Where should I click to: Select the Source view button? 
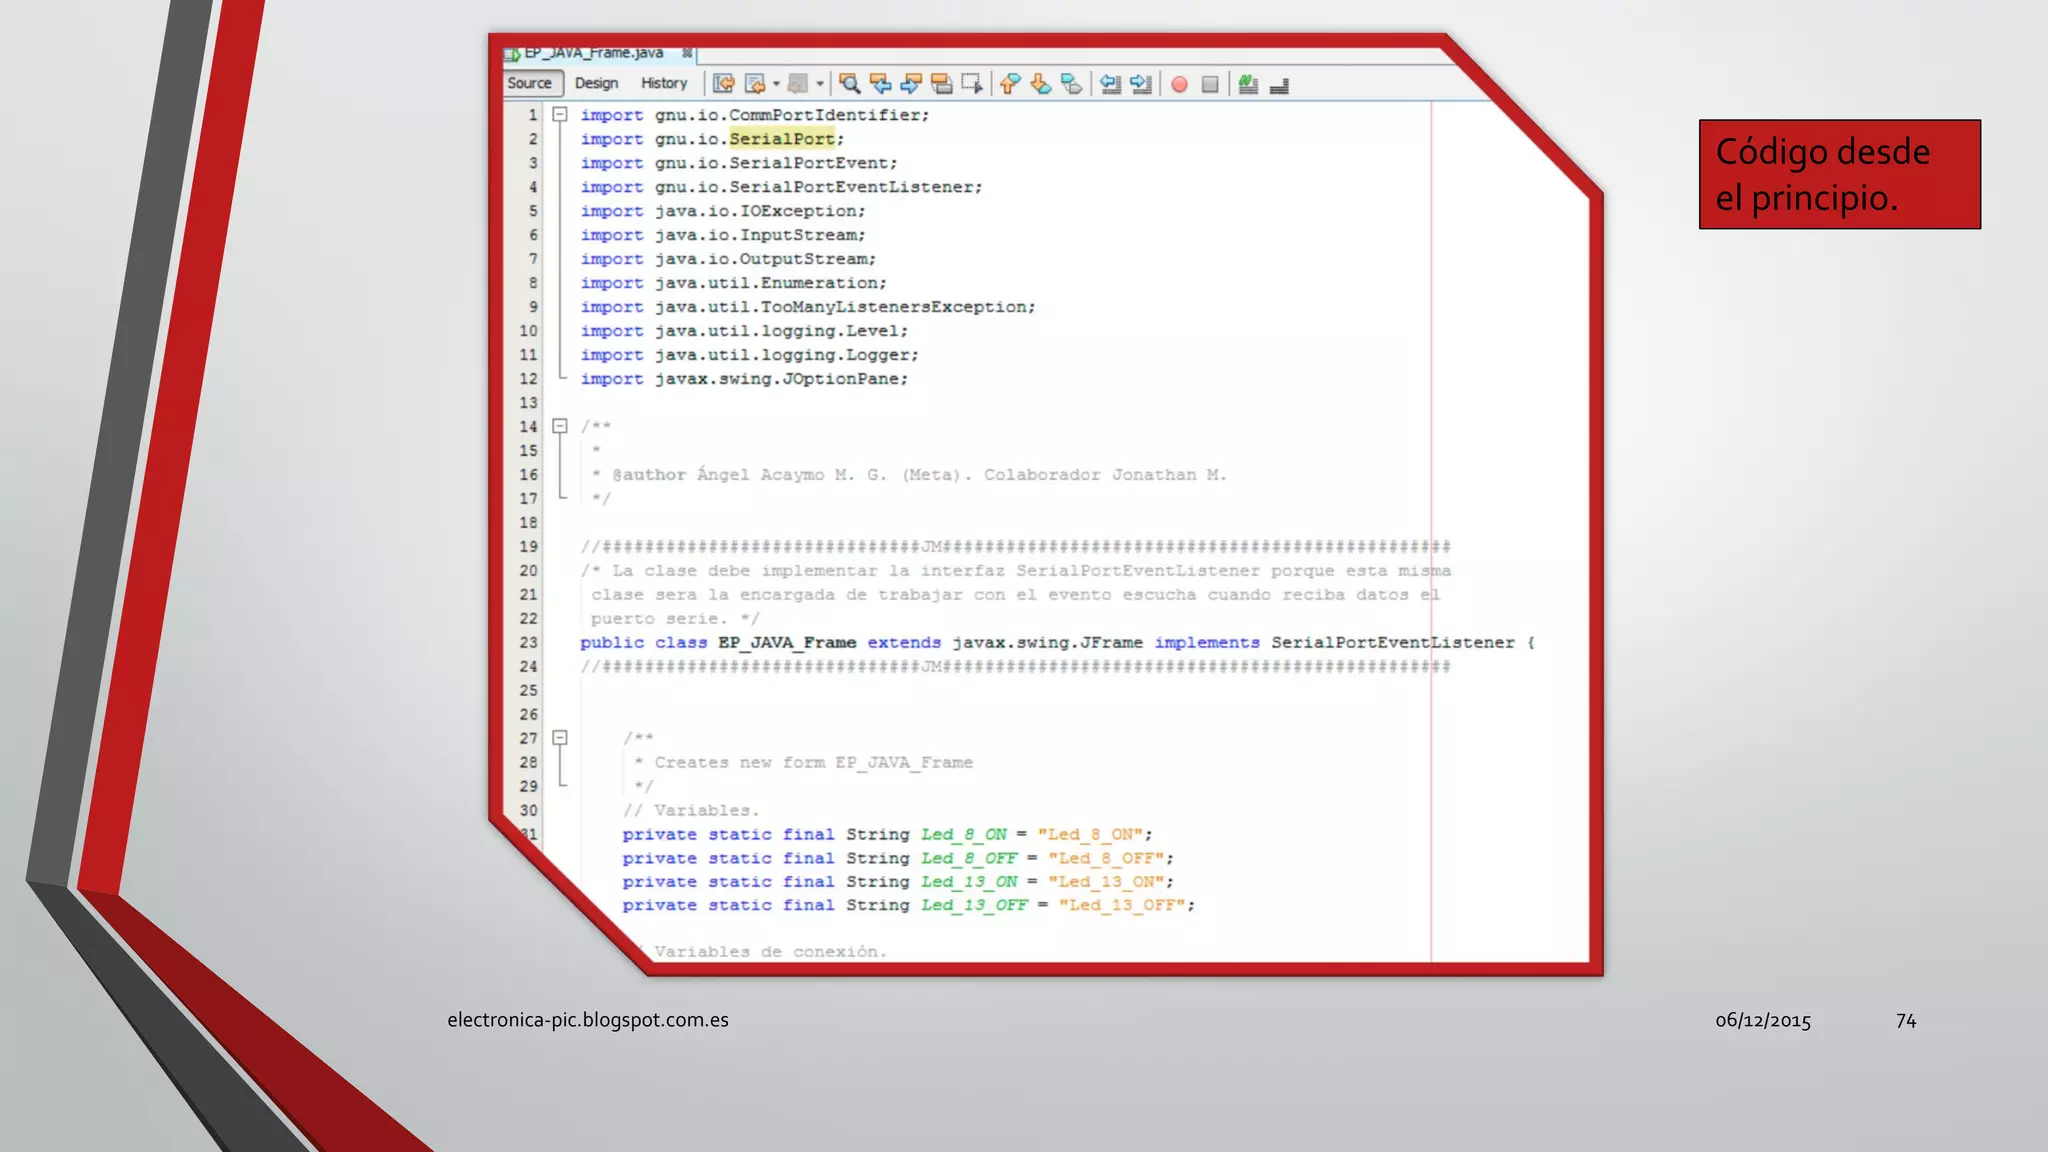pos(530,84)
